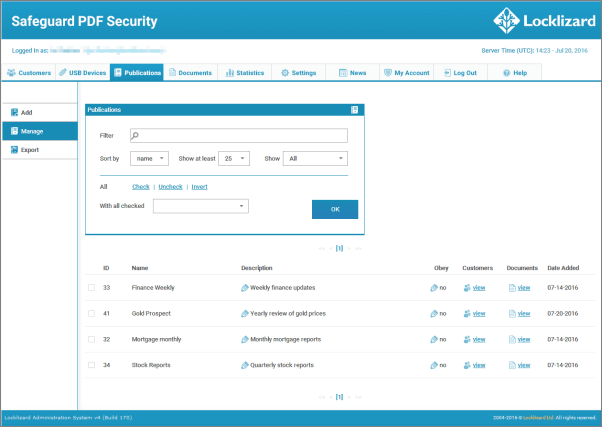Expand the Show at least dropdown
Image resolution: width=602 pixels, height=427 pixels.
(x=236, y=158)
